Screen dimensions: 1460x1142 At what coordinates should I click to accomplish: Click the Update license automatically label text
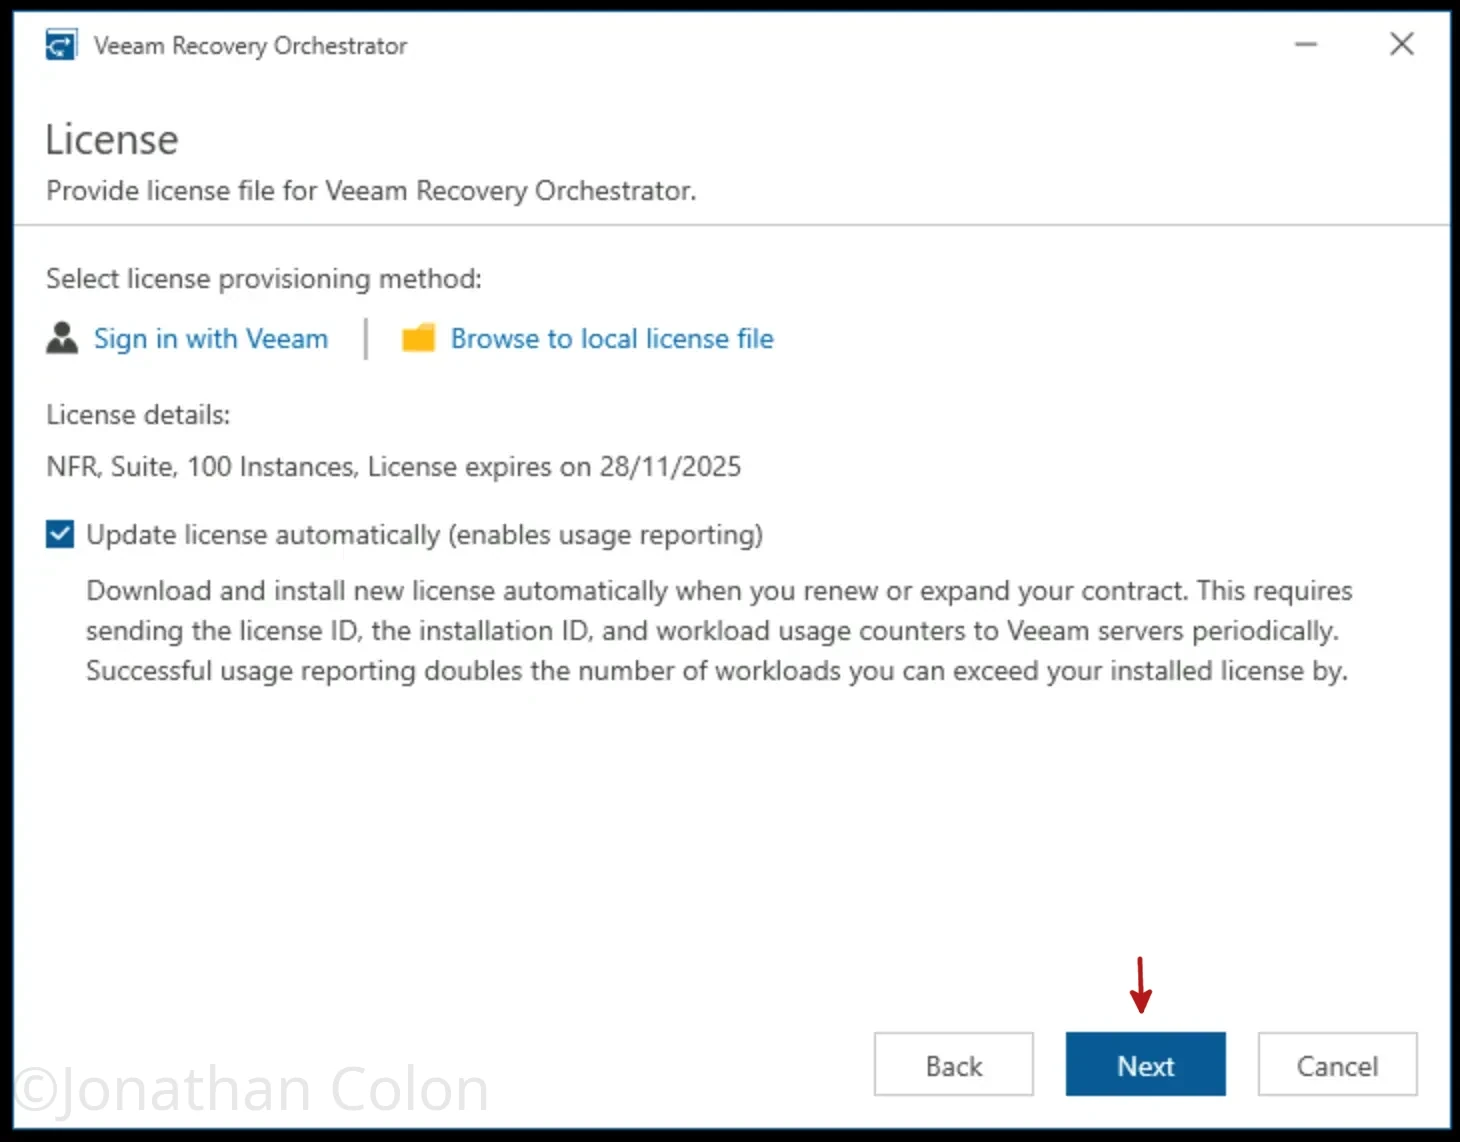tap(424, 535)
